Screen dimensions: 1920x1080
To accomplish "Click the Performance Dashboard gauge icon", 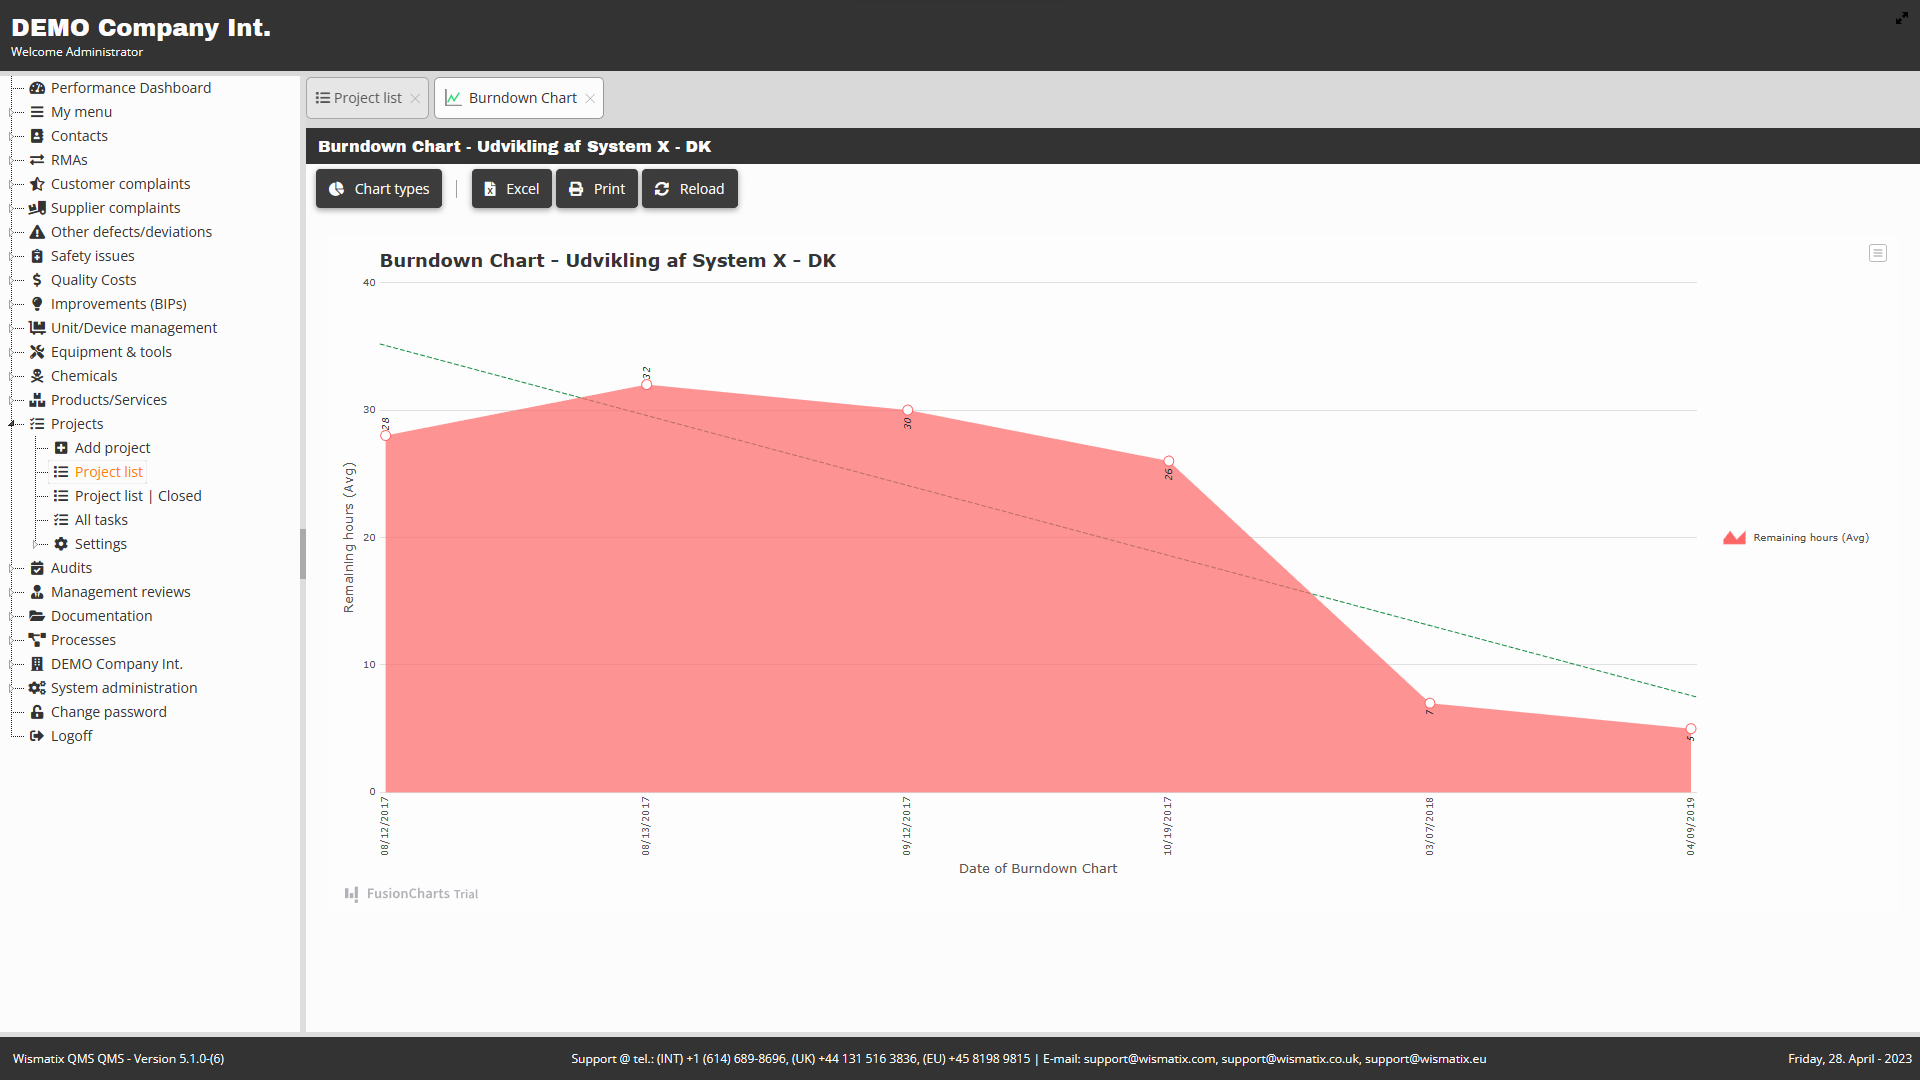I will pos(37,88).
